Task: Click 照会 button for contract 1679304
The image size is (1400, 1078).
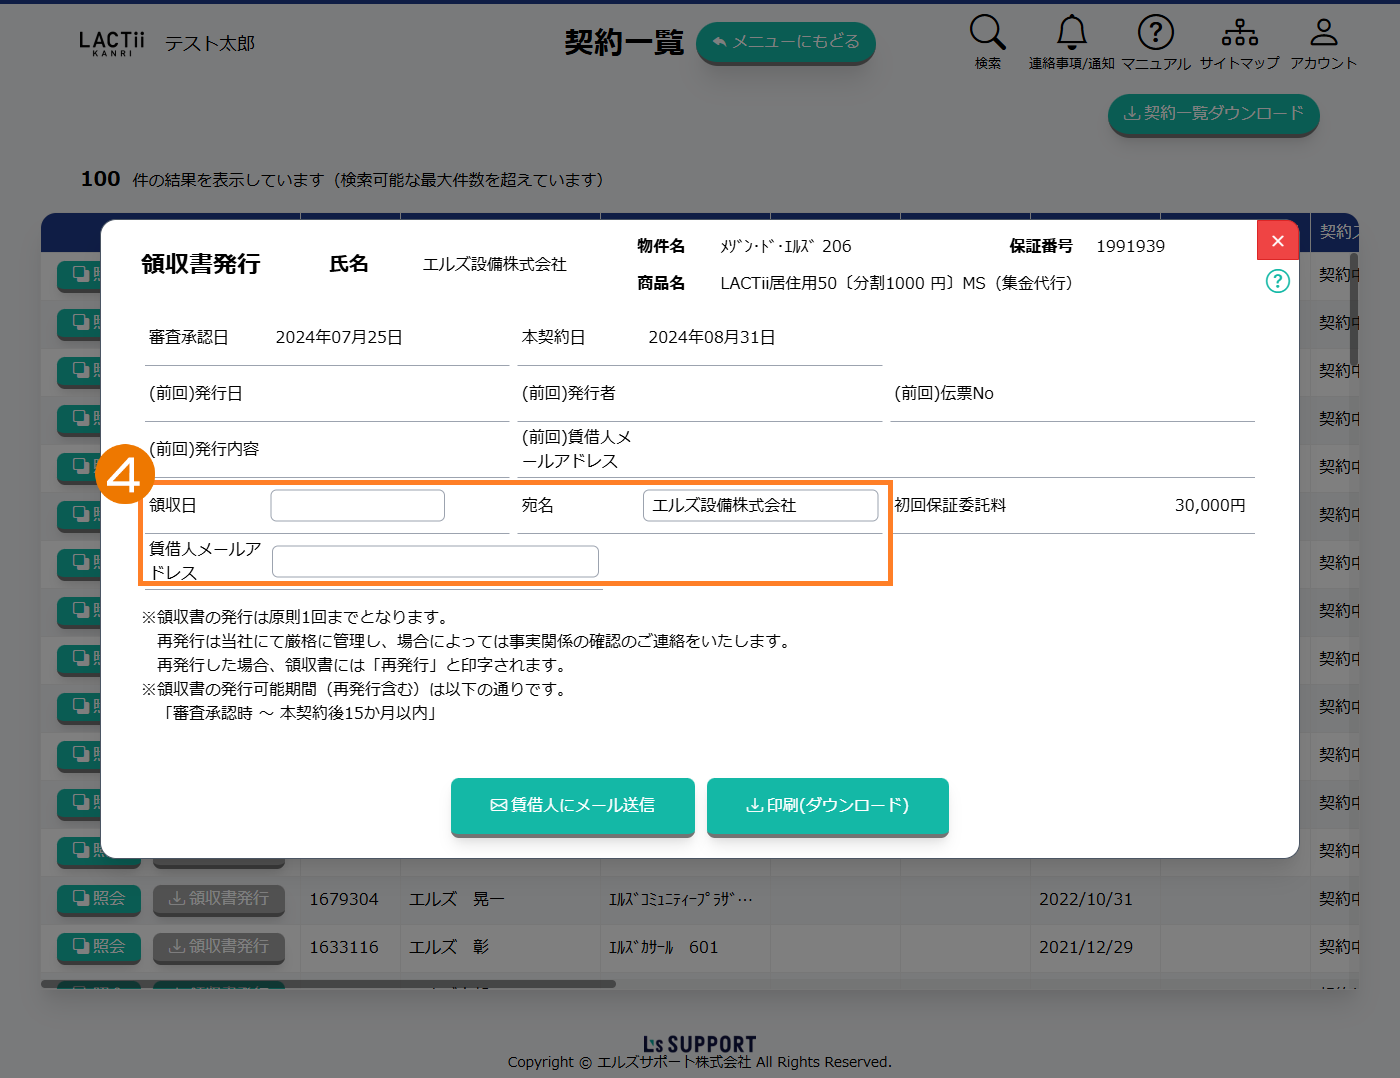Action: coord(99,899)
